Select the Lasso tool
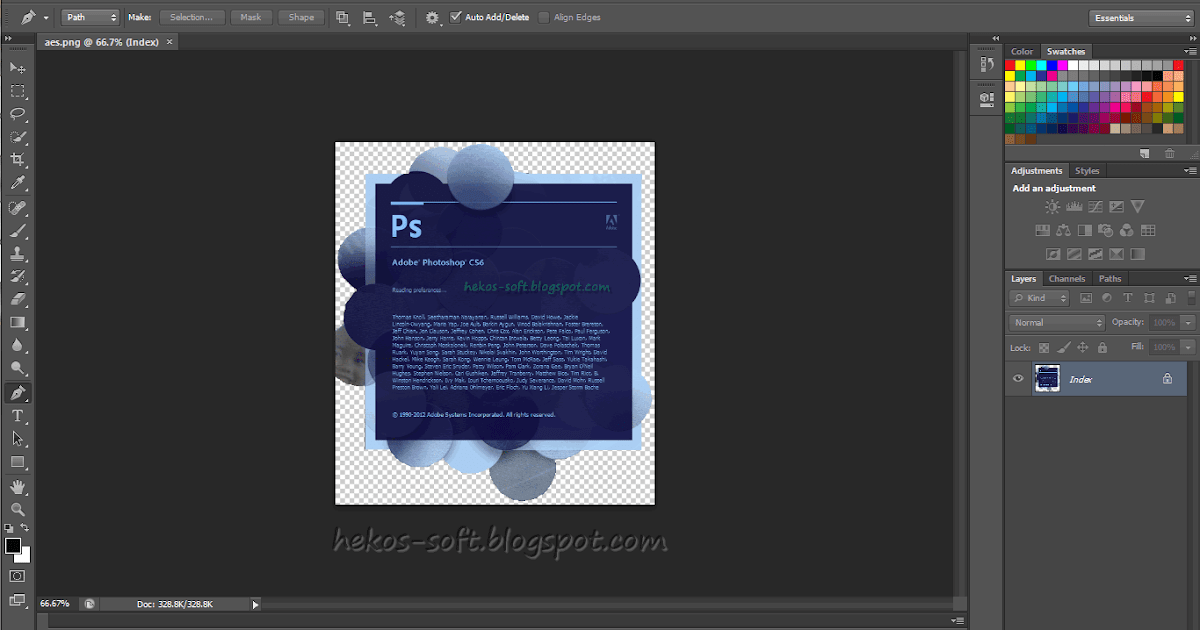The height and width of the screenshot is (630, 1200). tap(18, 113)
